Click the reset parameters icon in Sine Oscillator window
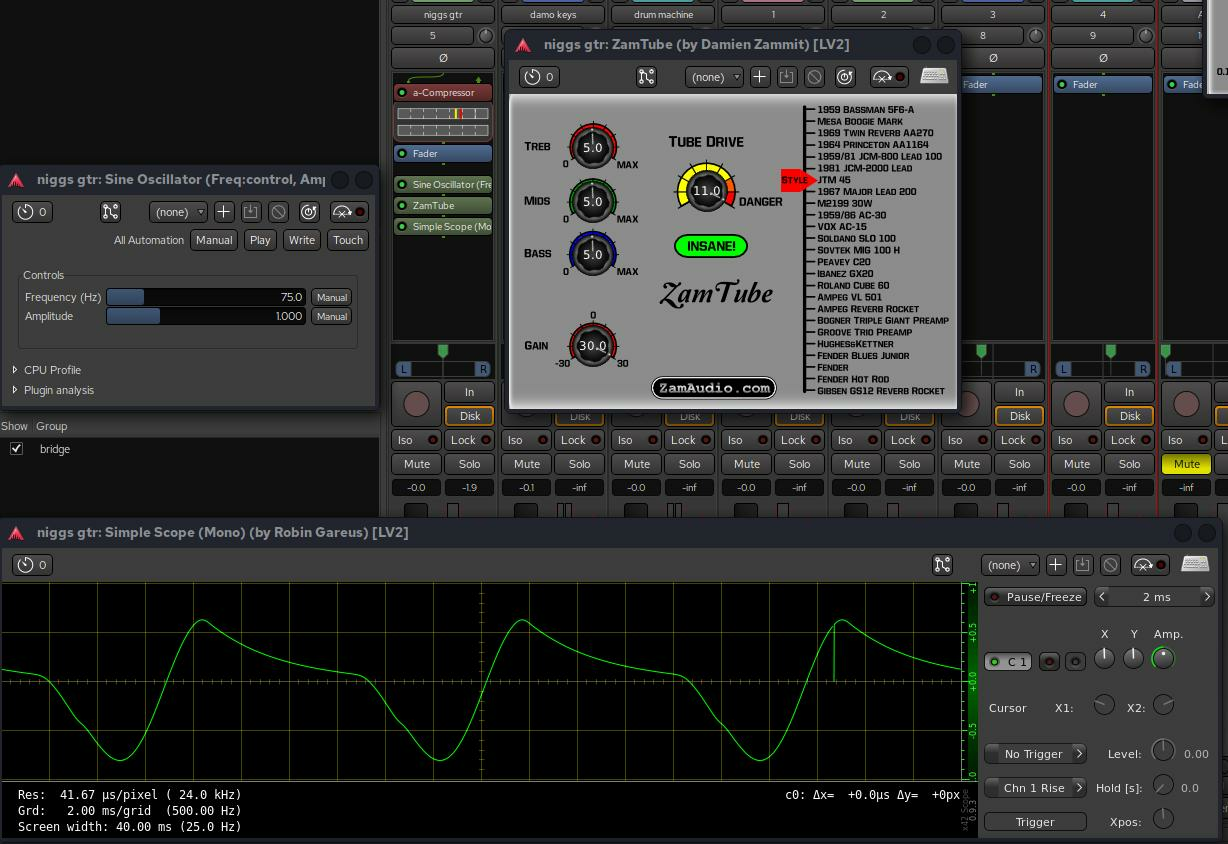 point(309,212)
